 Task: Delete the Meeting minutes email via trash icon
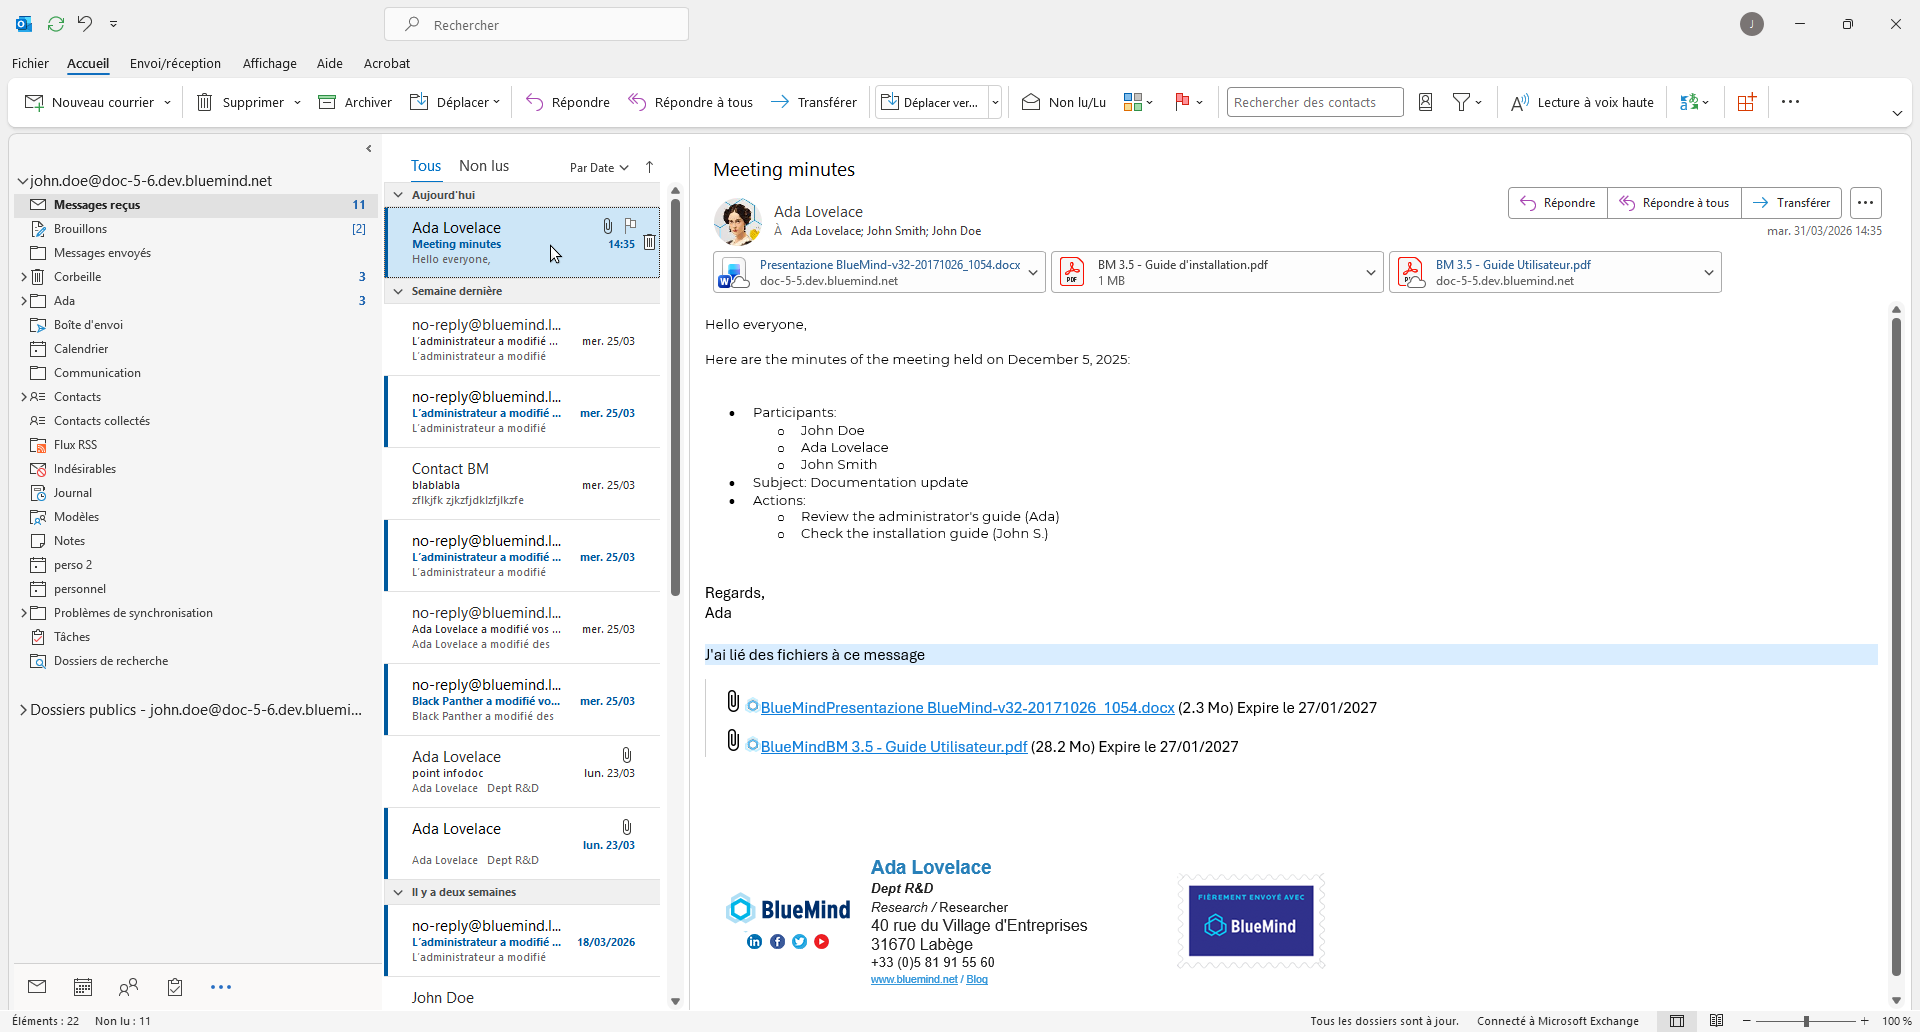649,242
